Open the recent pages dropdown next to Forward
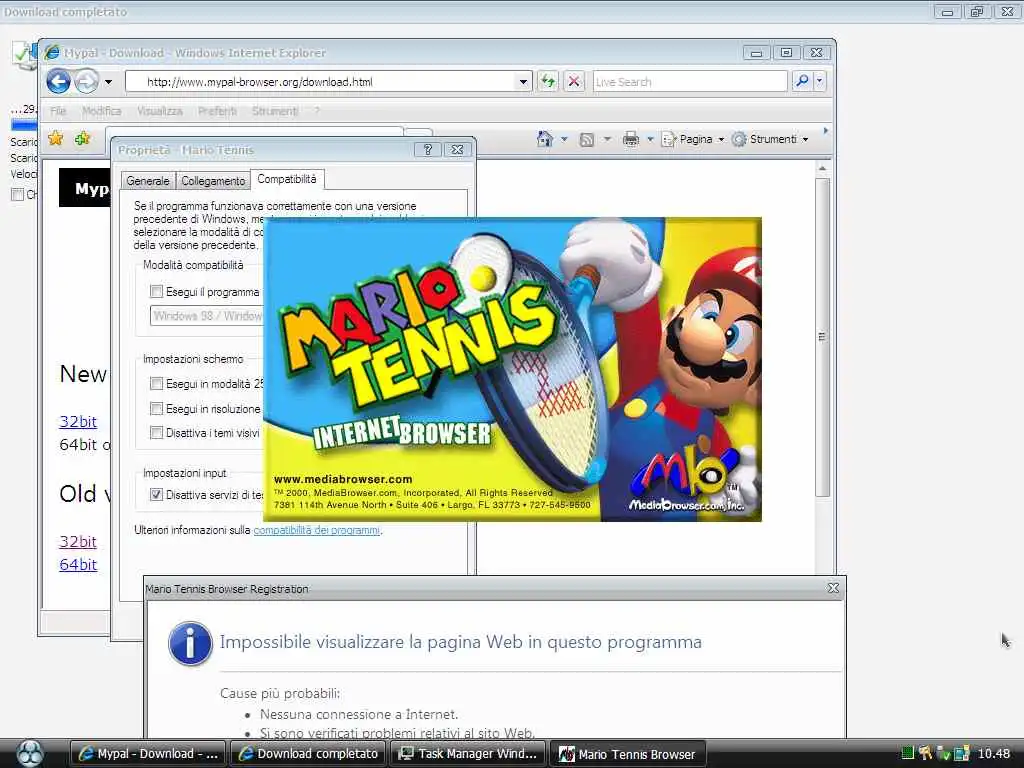1024x768 pixels. point(108,82)
